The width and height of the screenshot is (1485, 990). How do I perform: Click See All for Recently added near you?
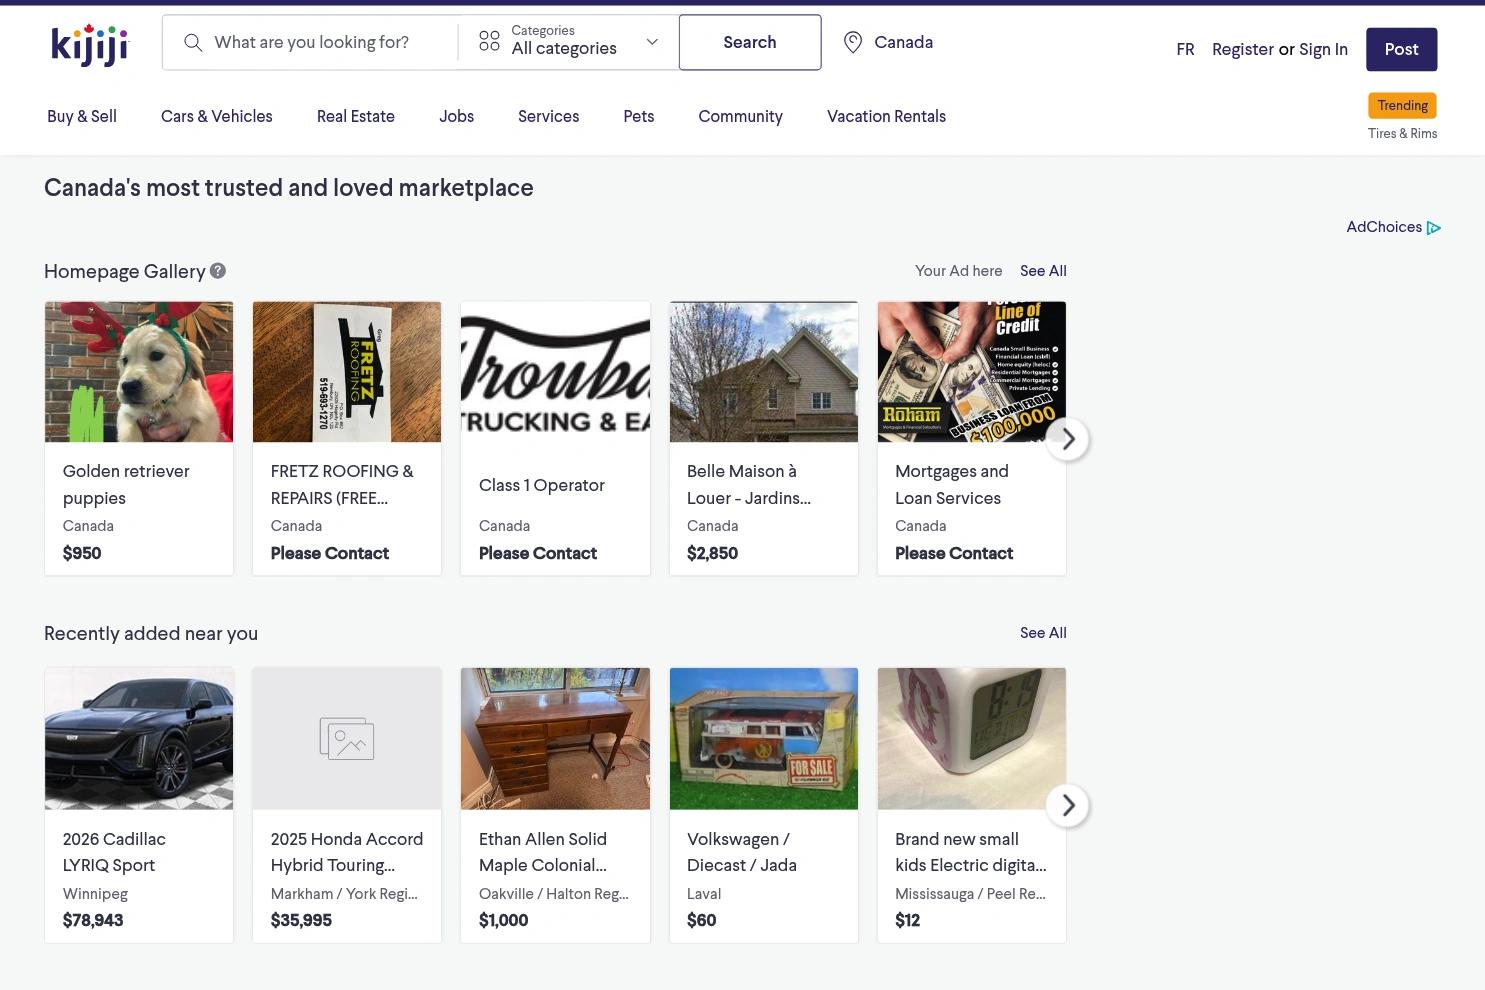pos(1043,633)
